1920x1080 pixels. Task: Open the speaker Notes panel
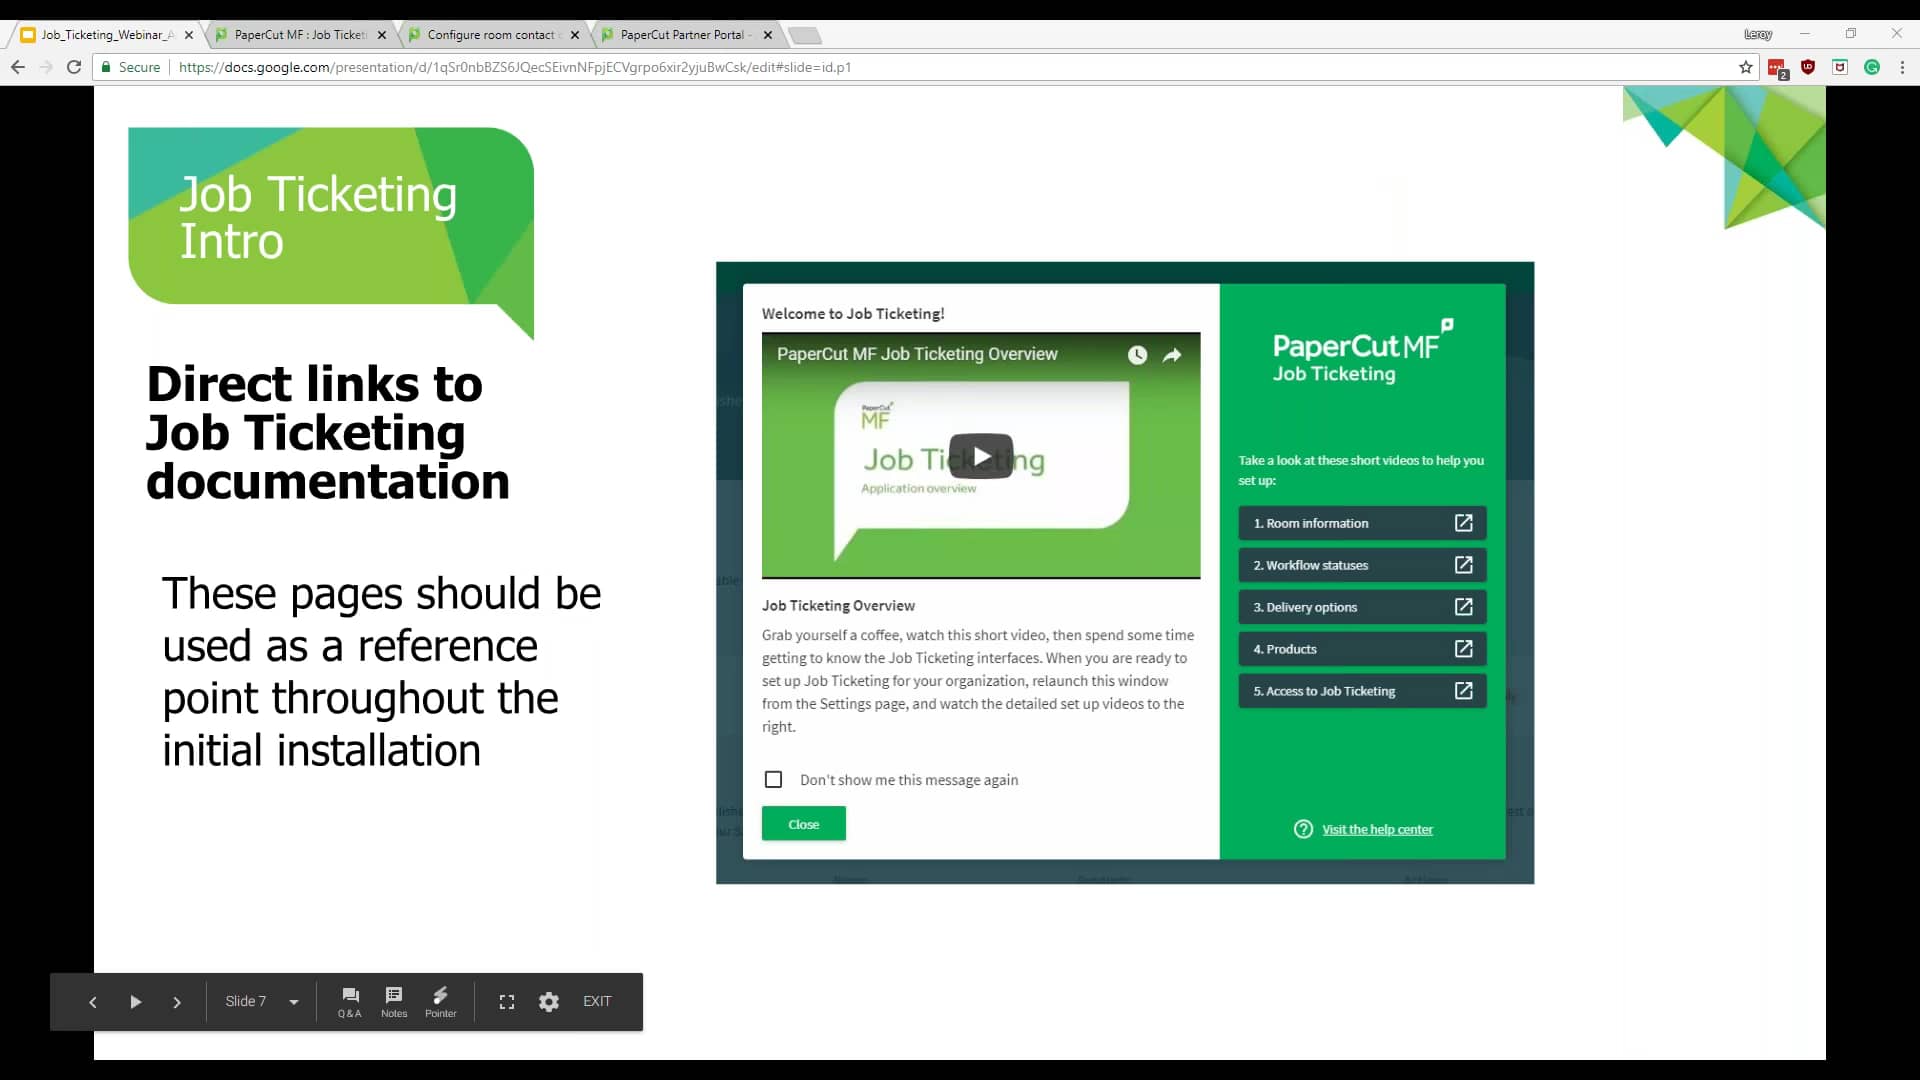click(x=394, y=1001)
